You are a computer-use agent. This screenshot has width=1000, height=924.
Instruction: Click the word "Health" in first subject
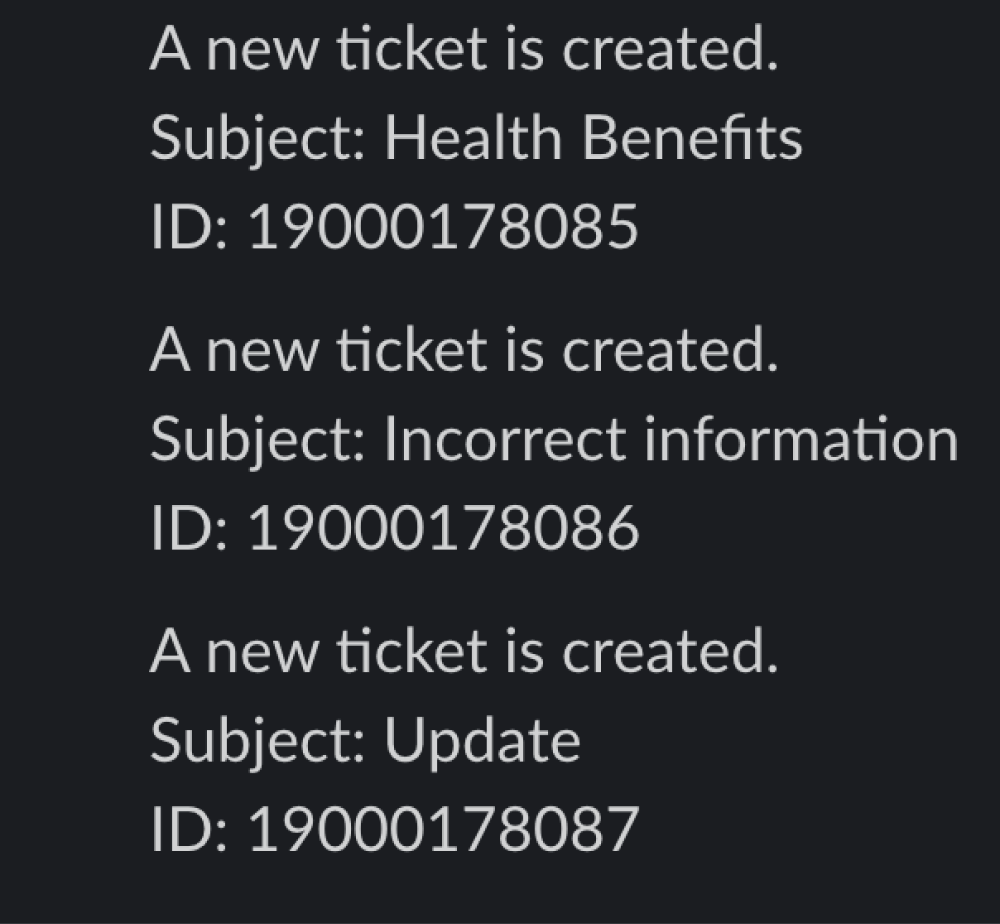[473, 138]
